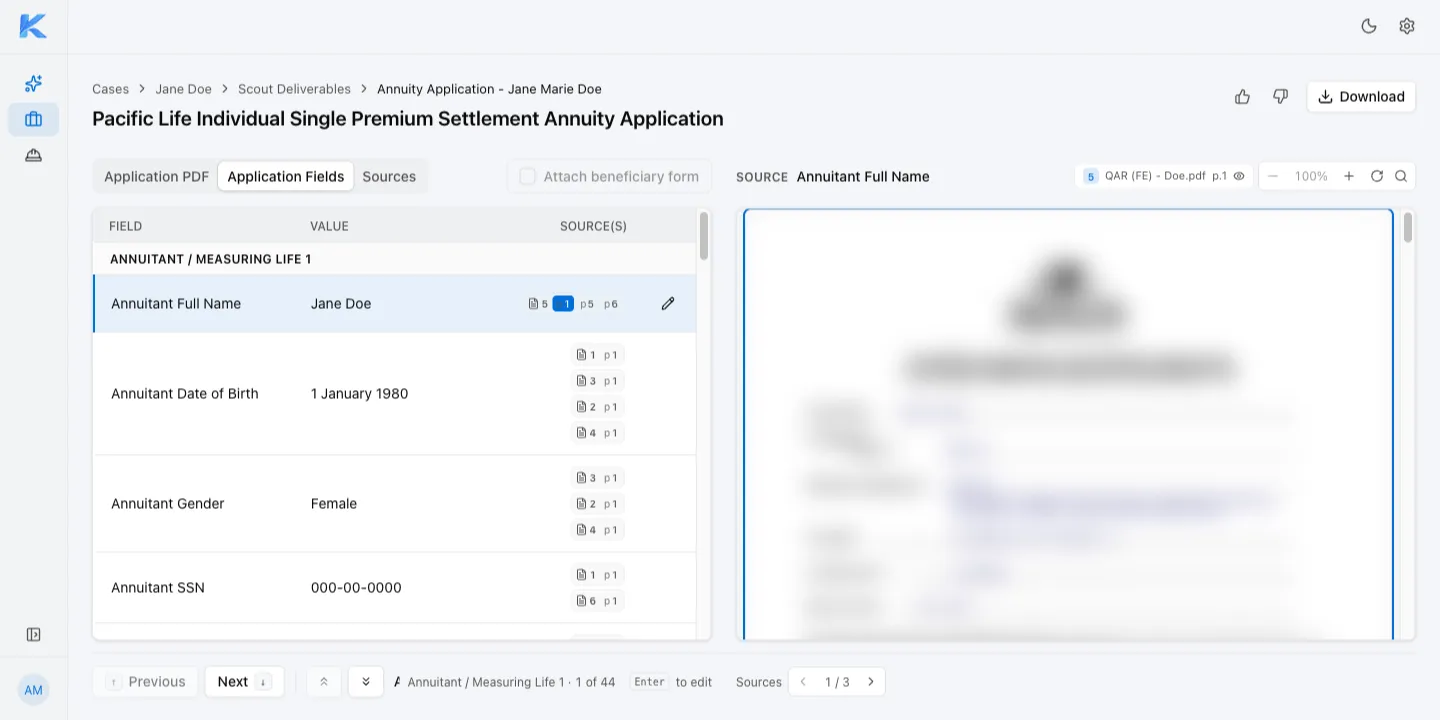Go to next source chevron
The height and width of the screenshot is (720, 1440).
(x=871, y=682)
